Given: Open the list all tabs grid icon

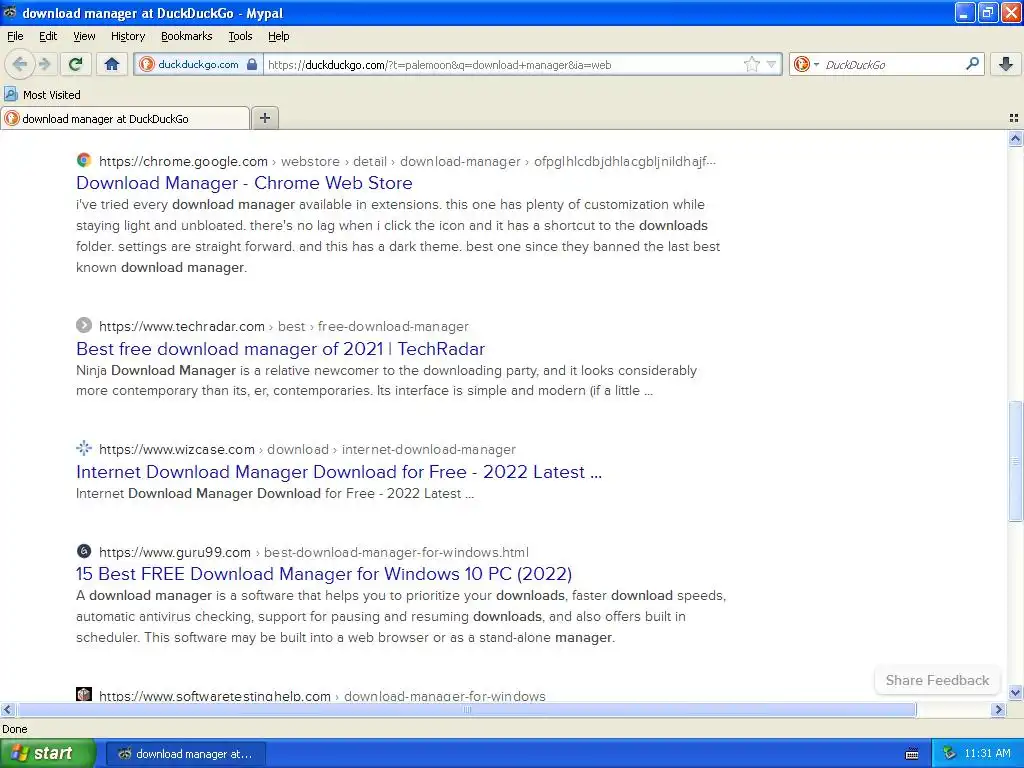Looking at the screenshot, I should click(x=1014, y=118).
